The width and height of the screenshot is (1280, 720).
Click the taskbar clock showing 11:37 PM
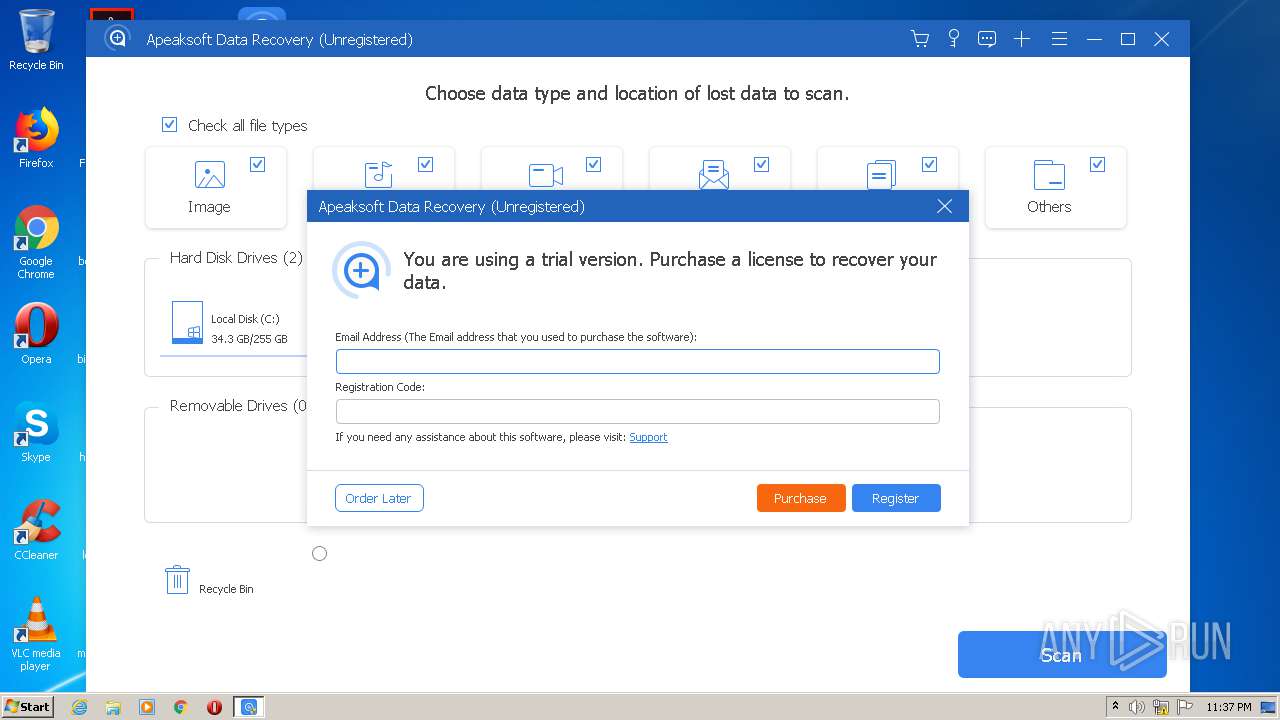[1229, 707]
